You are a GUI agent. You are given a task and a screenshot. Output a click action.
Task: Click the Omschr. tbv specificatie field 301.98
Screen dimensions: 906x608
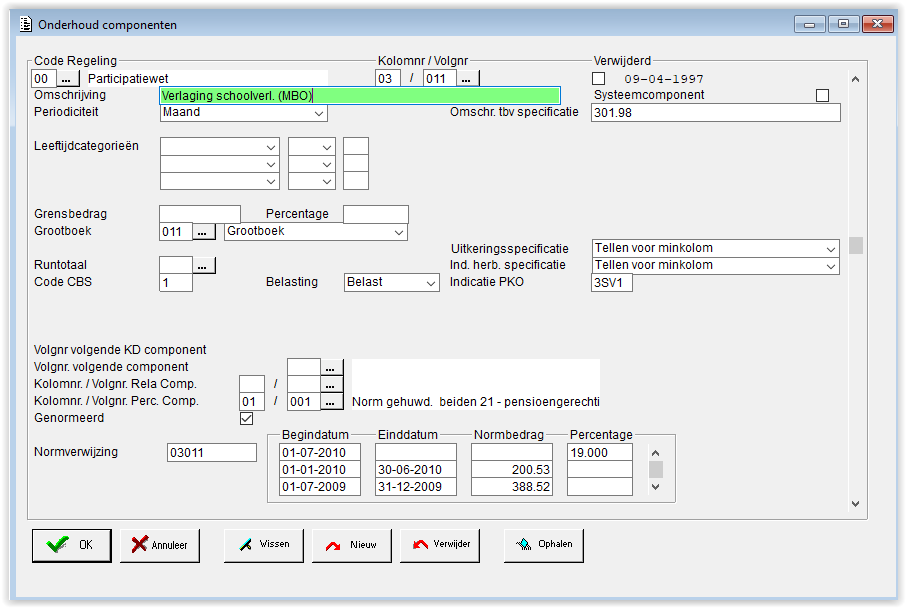pyautogui.click(x=716, y=113)
